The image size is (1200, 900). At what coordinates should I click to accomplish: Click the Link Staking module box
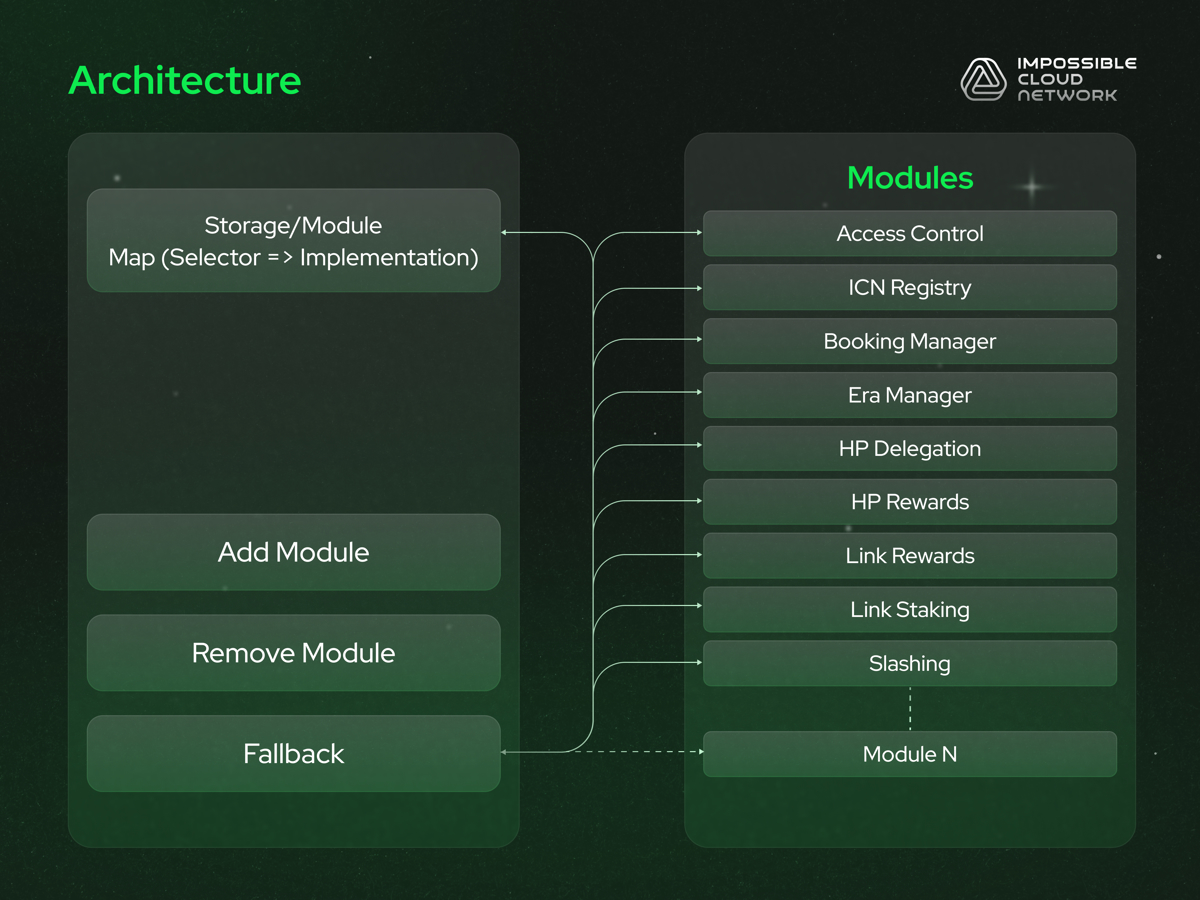pyautogui.click(x=910, y=609)
